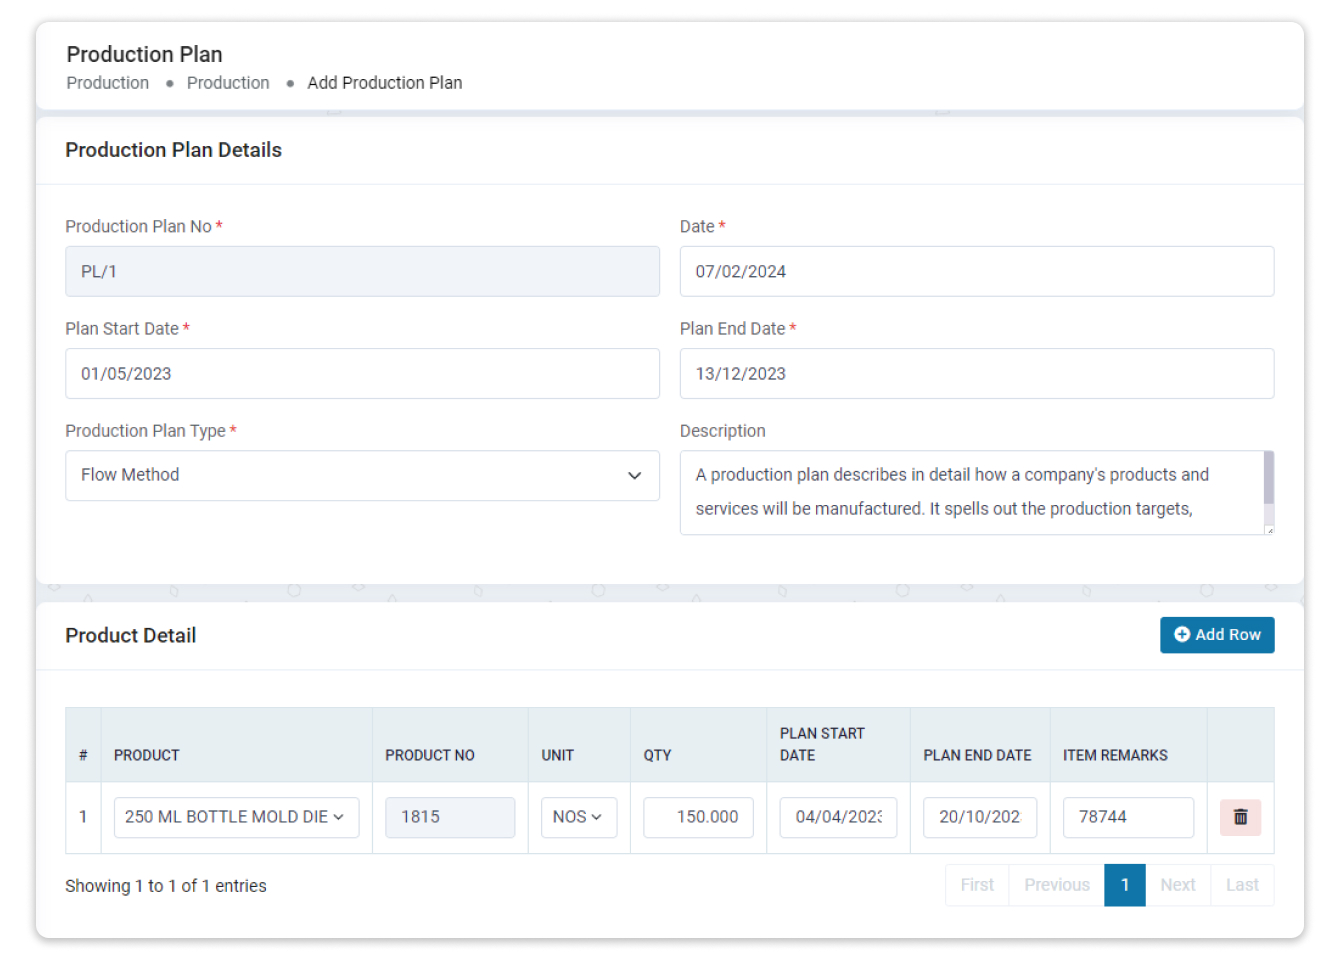The width and height of the screenshot is (1340, 960).
Task: Click the Item Remarks field containing 78744
Action: tap(1128, 817)
